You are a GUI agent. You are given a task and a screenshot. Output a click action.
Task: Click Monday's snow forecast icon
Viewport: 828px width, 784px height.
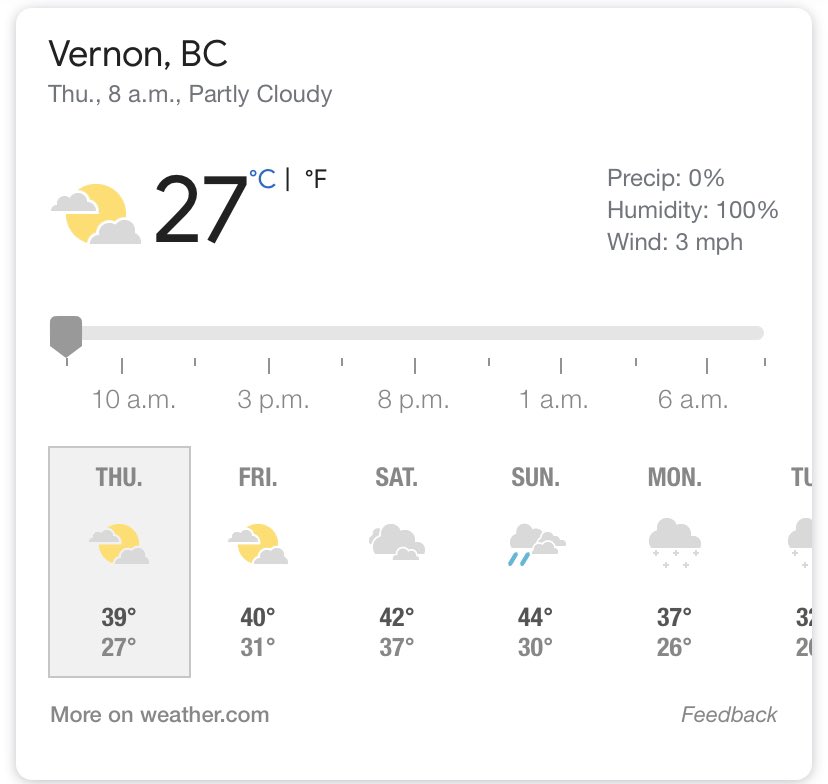click(x=674, y=543)
